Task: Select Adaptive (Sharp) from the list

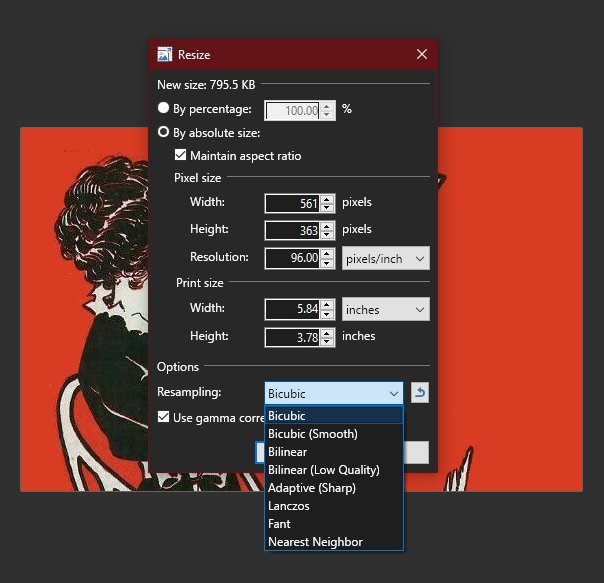Action: click(x=312, y=488)
